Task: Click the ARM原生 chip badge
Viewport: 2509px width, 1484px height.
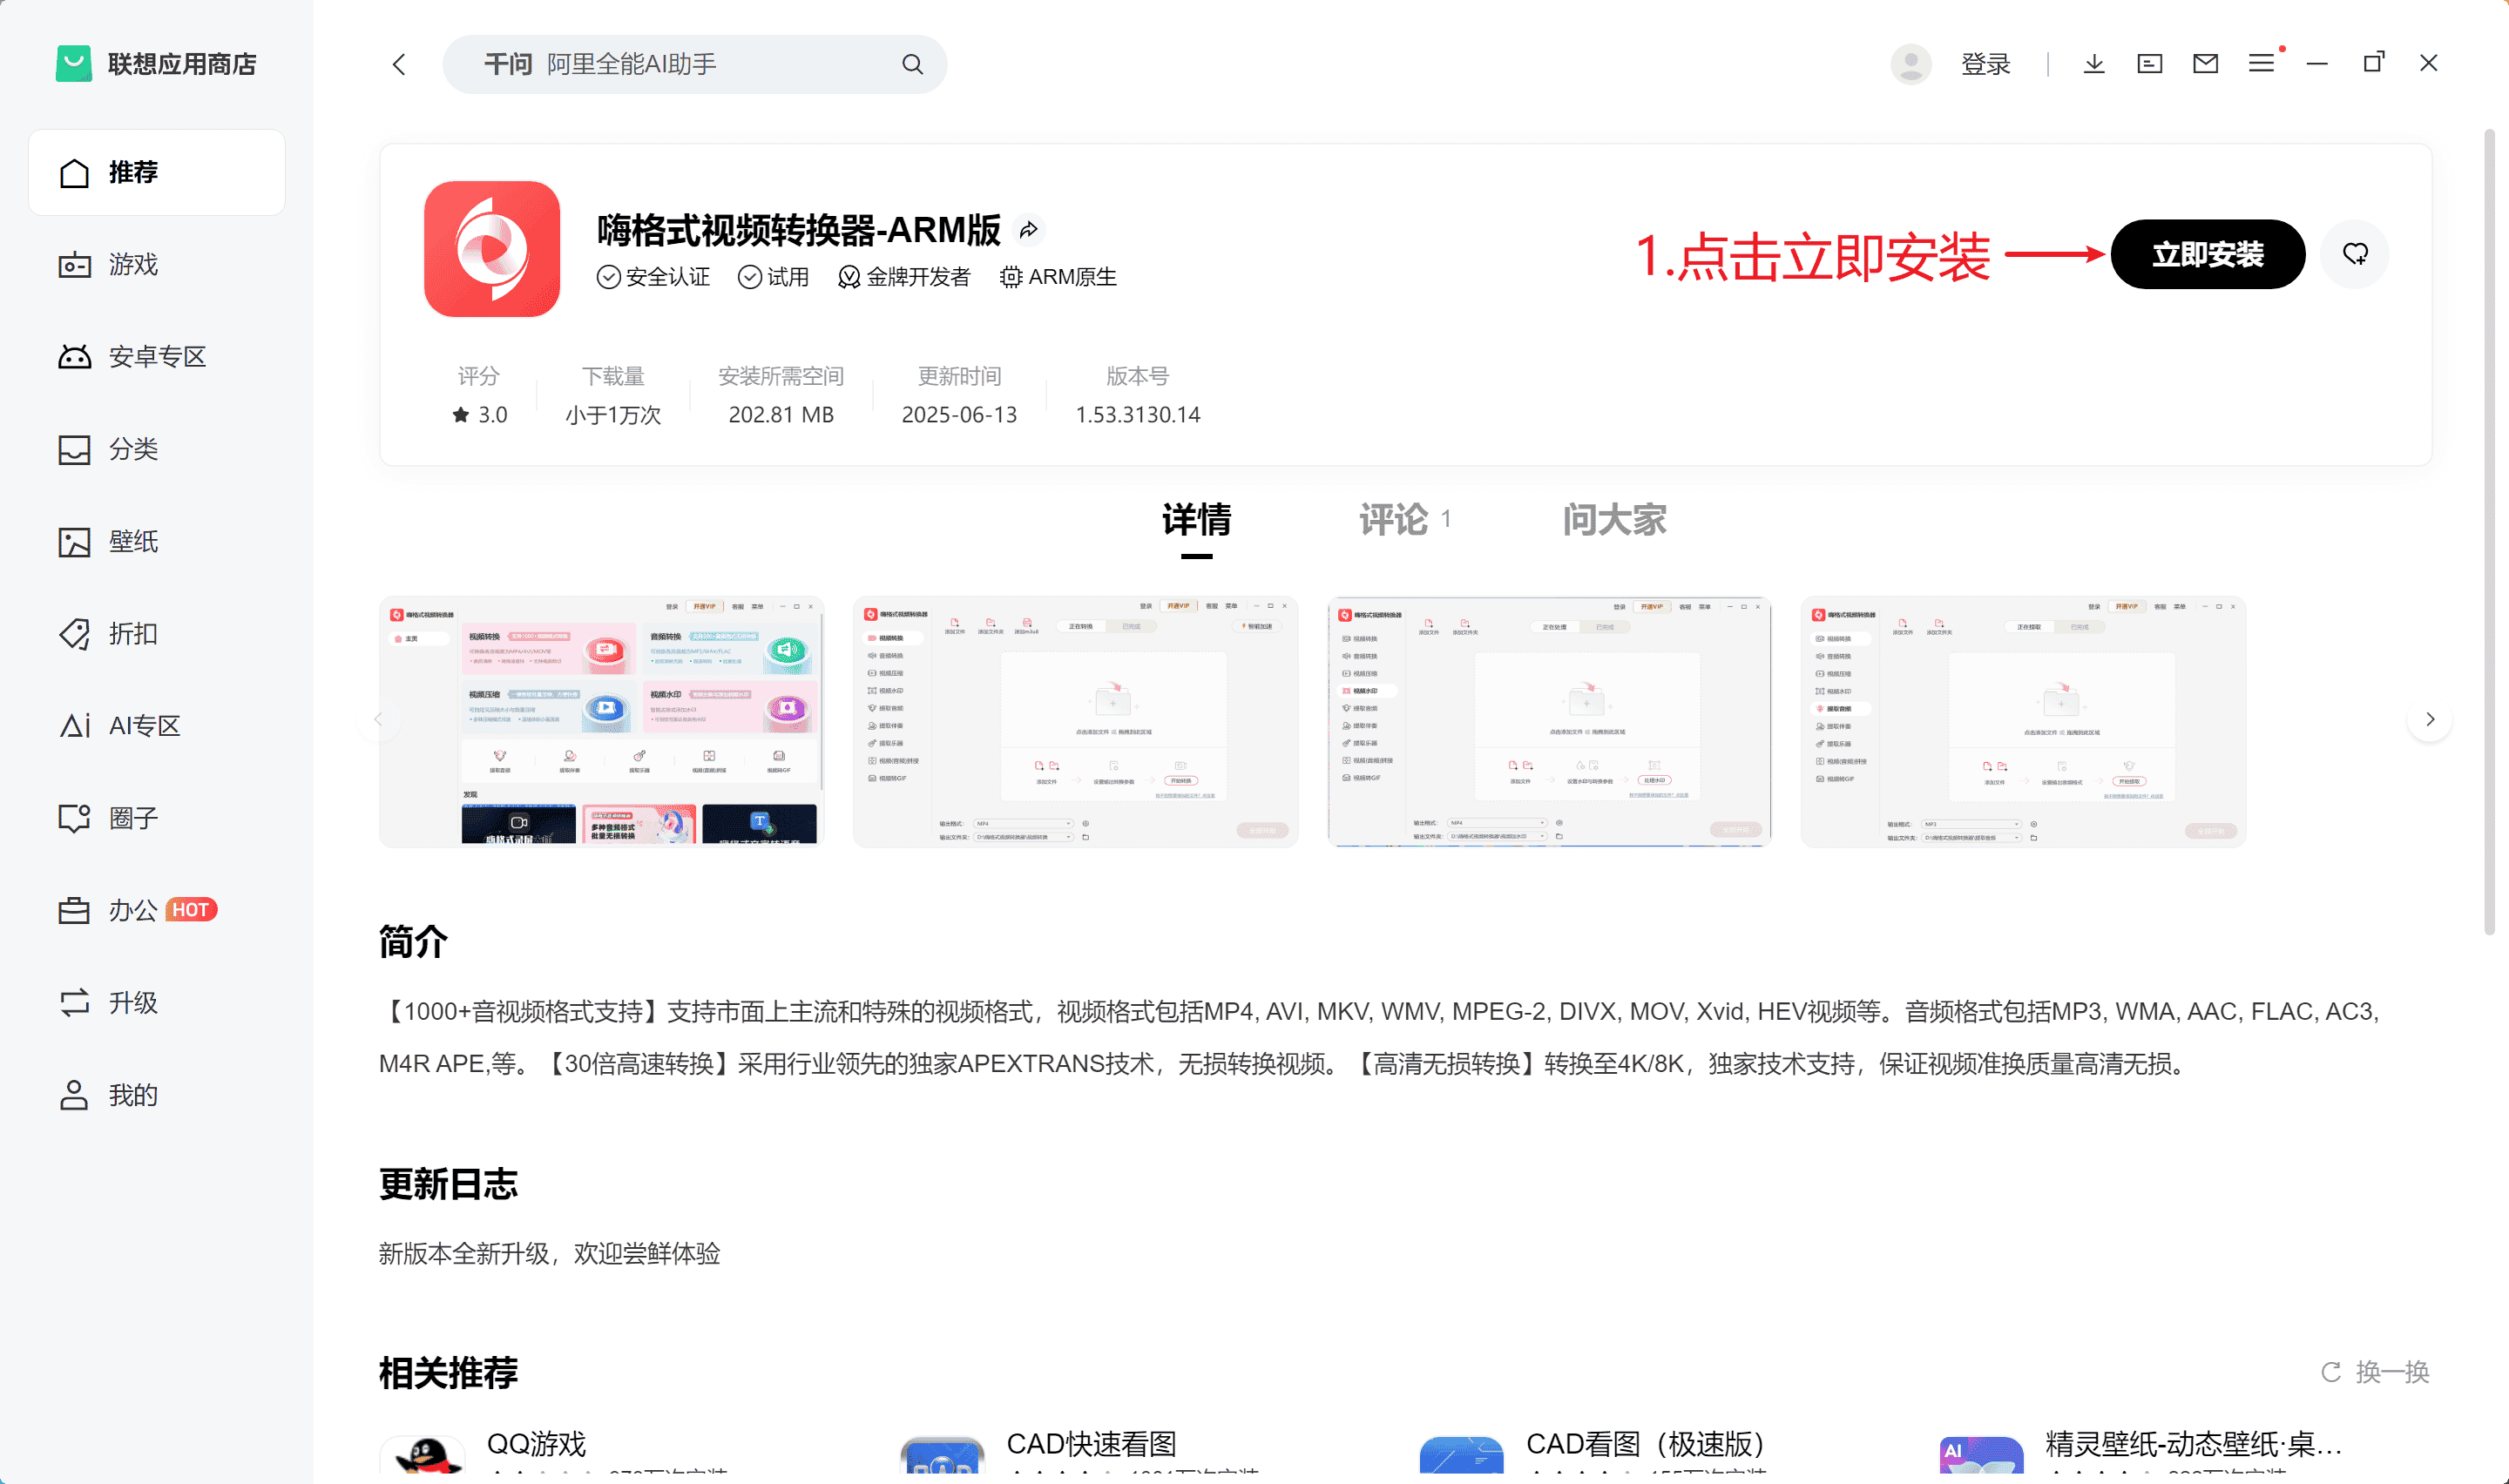Action: [x=1058, y=277]
